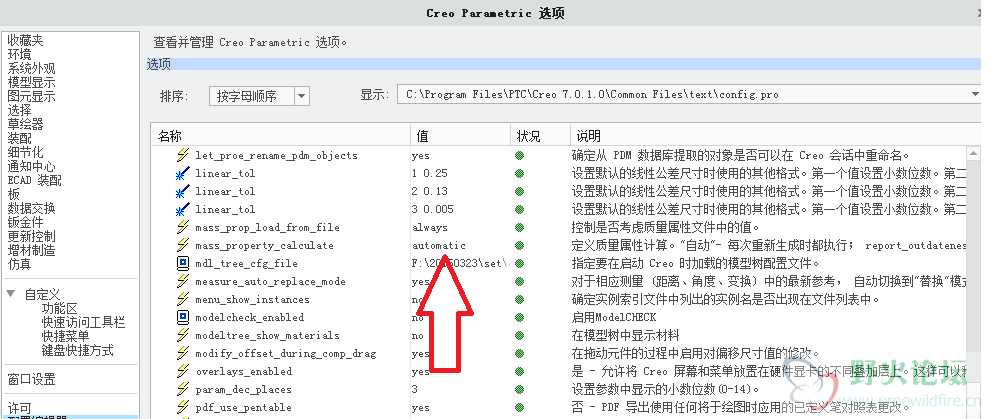The width and height of the screenshot is (991, 419).
Task: Select the 图元显示 category
Action: point(31,96)
